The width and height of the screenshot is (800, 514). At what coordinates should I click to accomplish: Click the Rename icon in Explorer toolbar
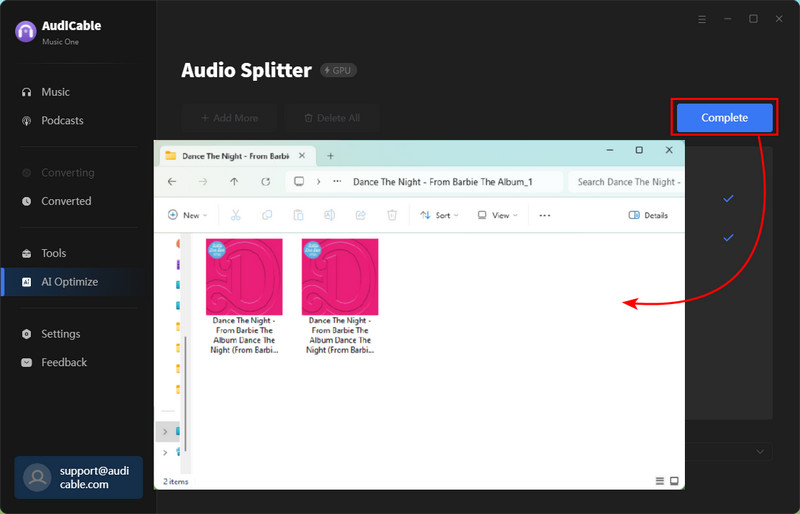click(x=330, y=215)
